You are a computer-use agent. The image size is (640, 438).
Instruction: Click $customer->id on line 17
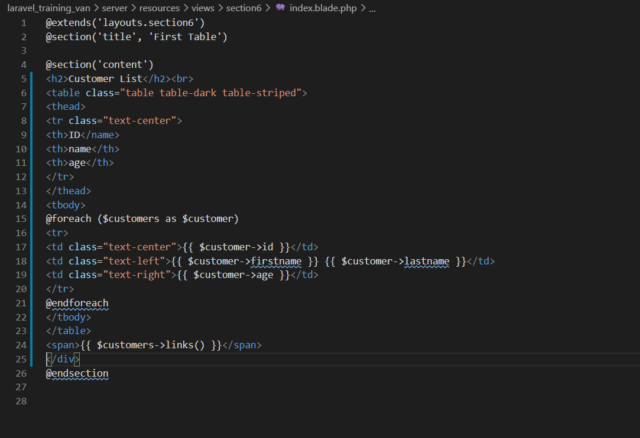pos(236,247)
